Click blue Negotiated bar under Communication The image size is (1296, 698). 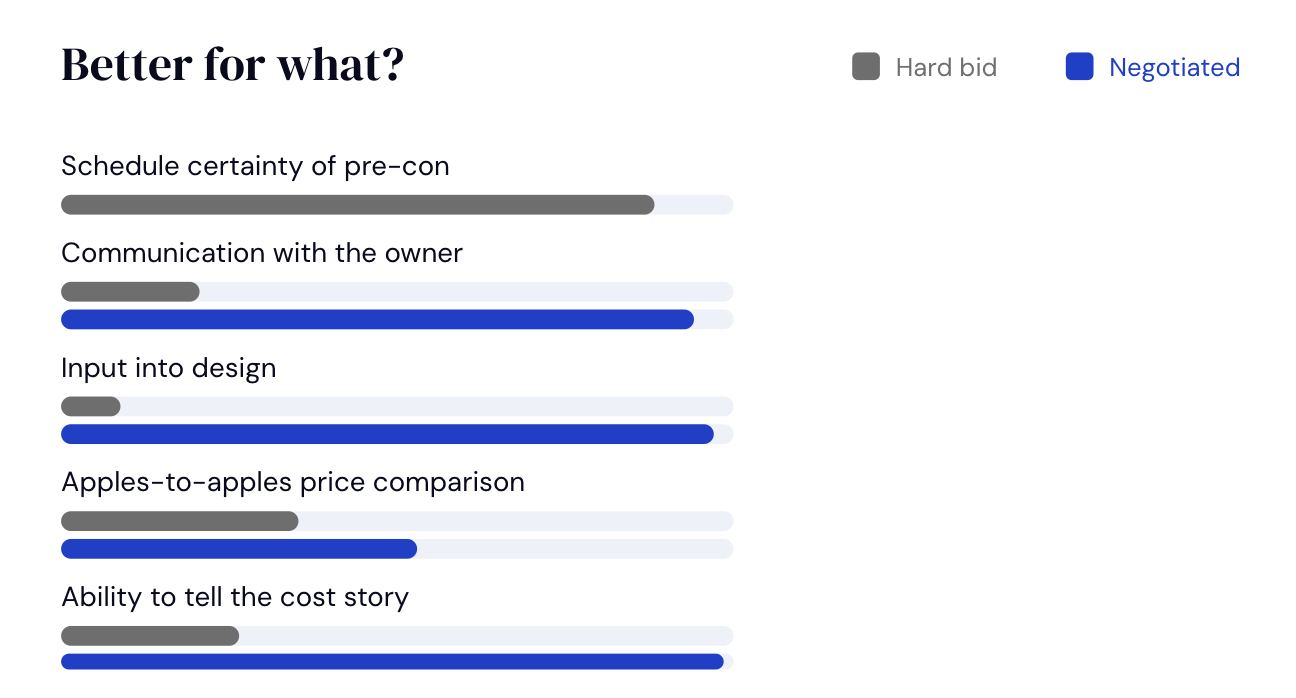pos(377,320)
